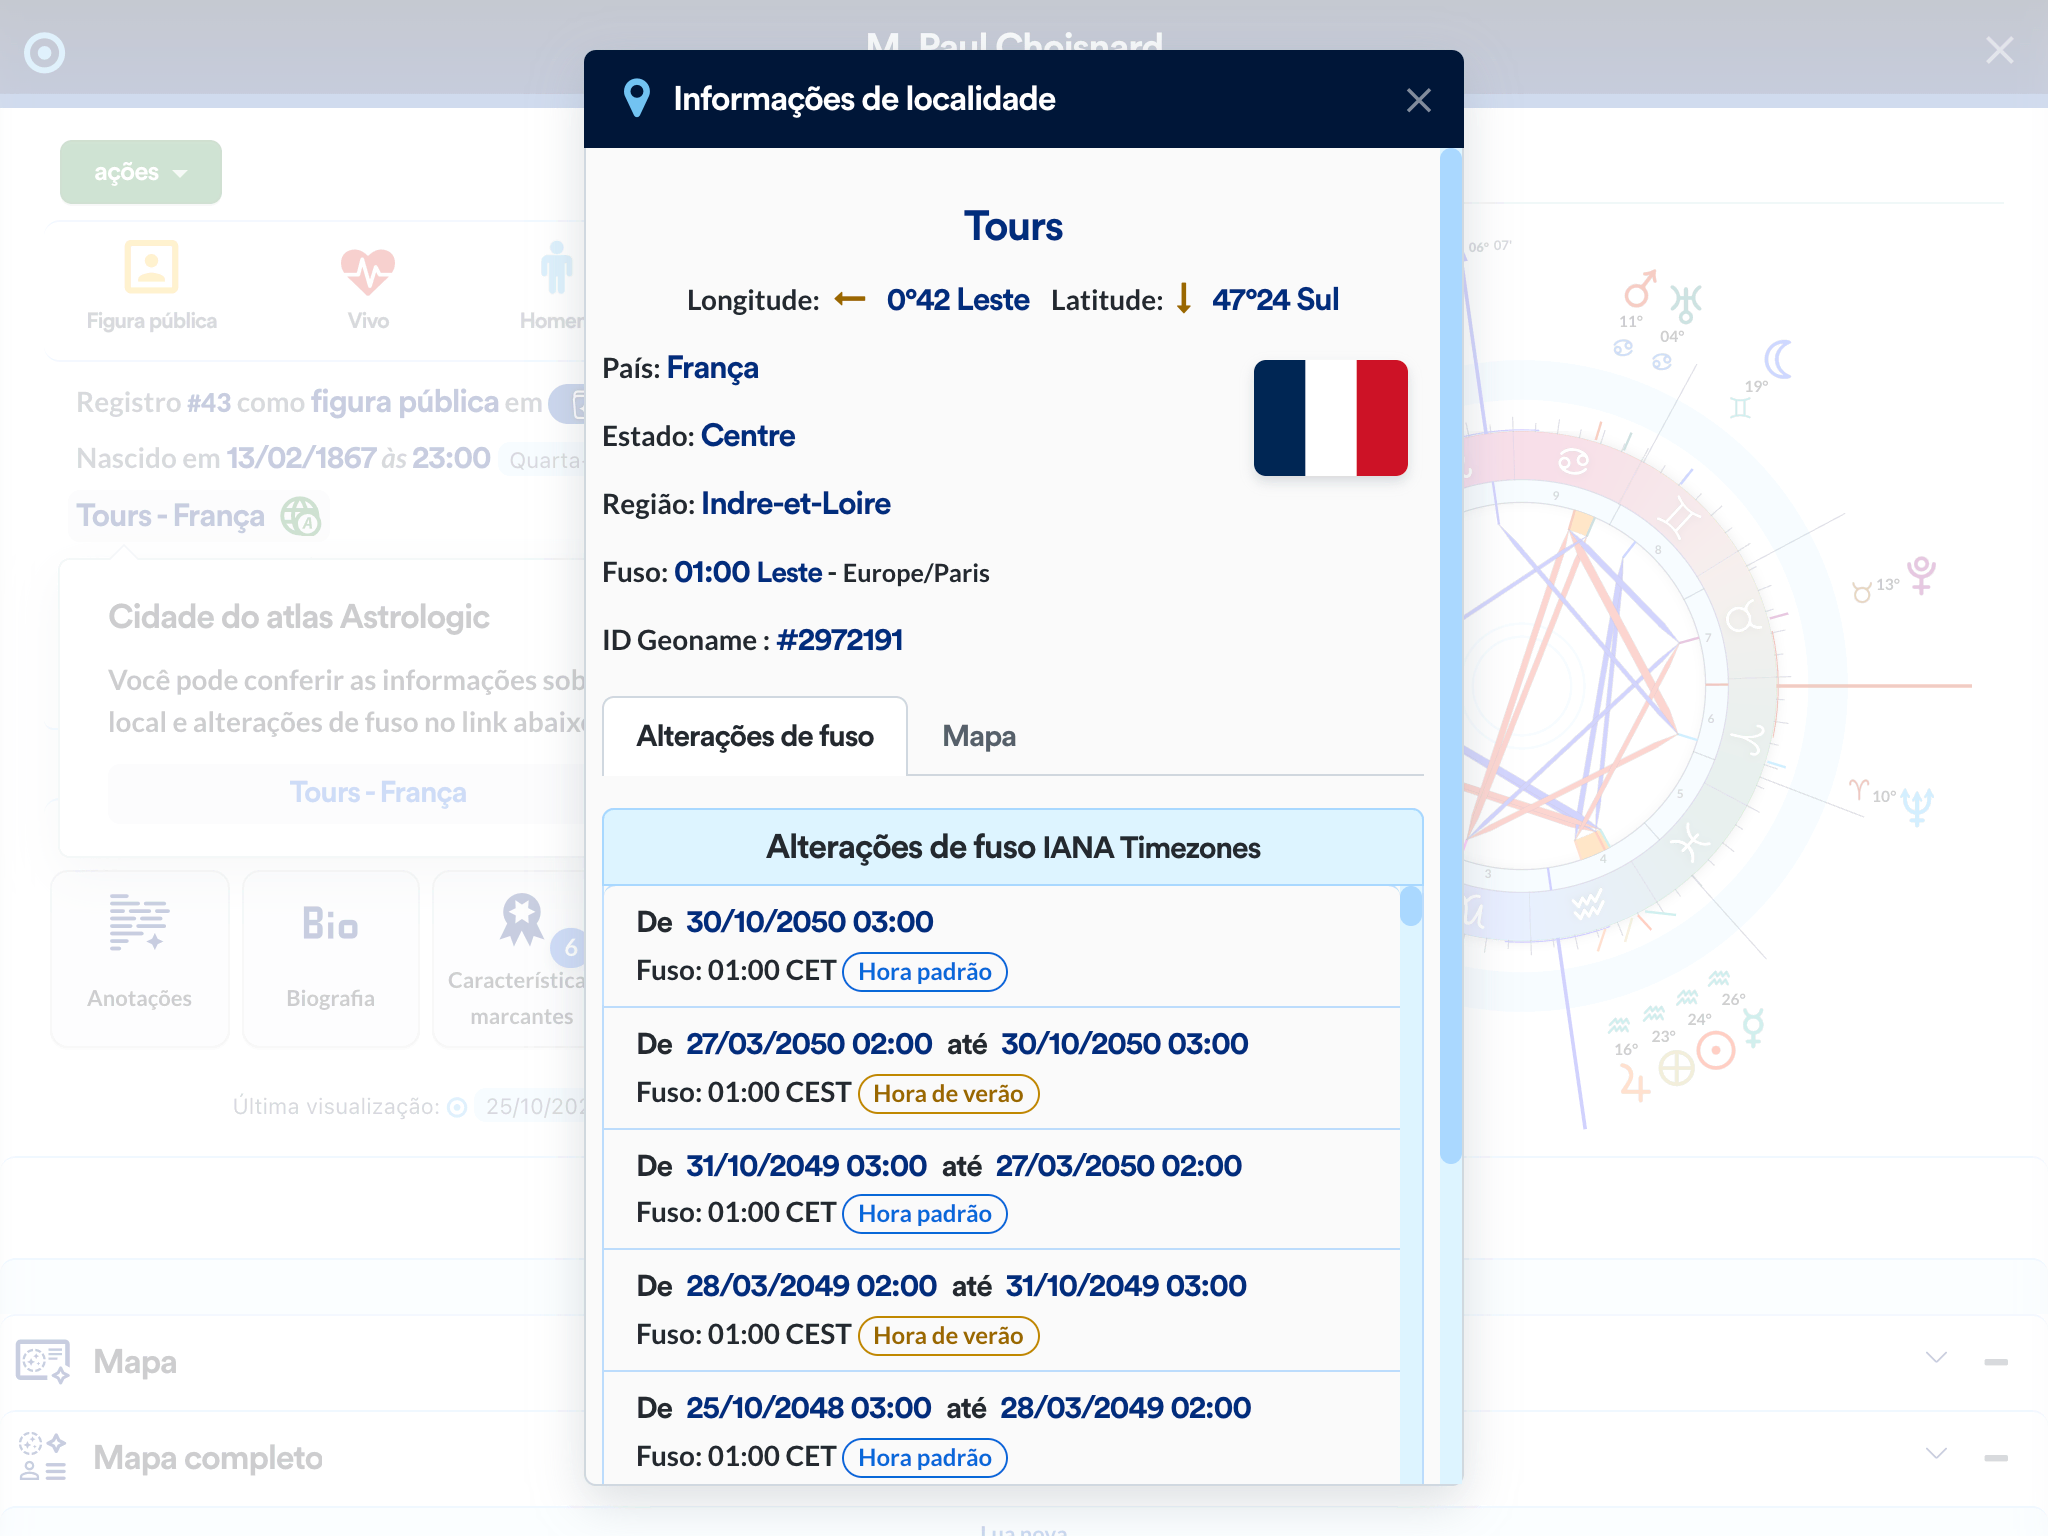Open the Tours - França link in atlas card
Viewport: 2048px width, 1536px height.
[x=378, y=793]
